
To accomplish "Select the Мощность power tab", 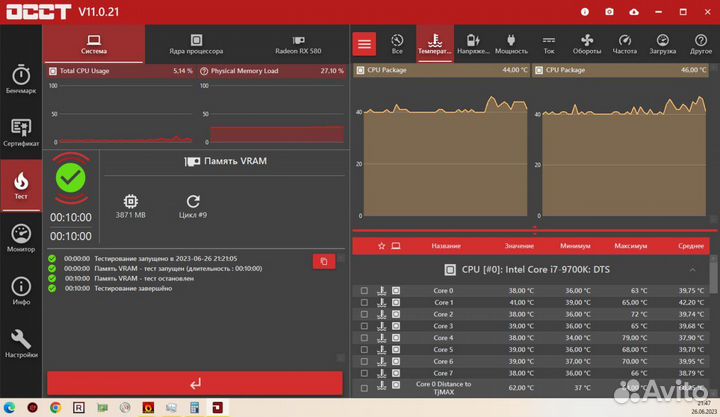I will [x=511, y=44].
